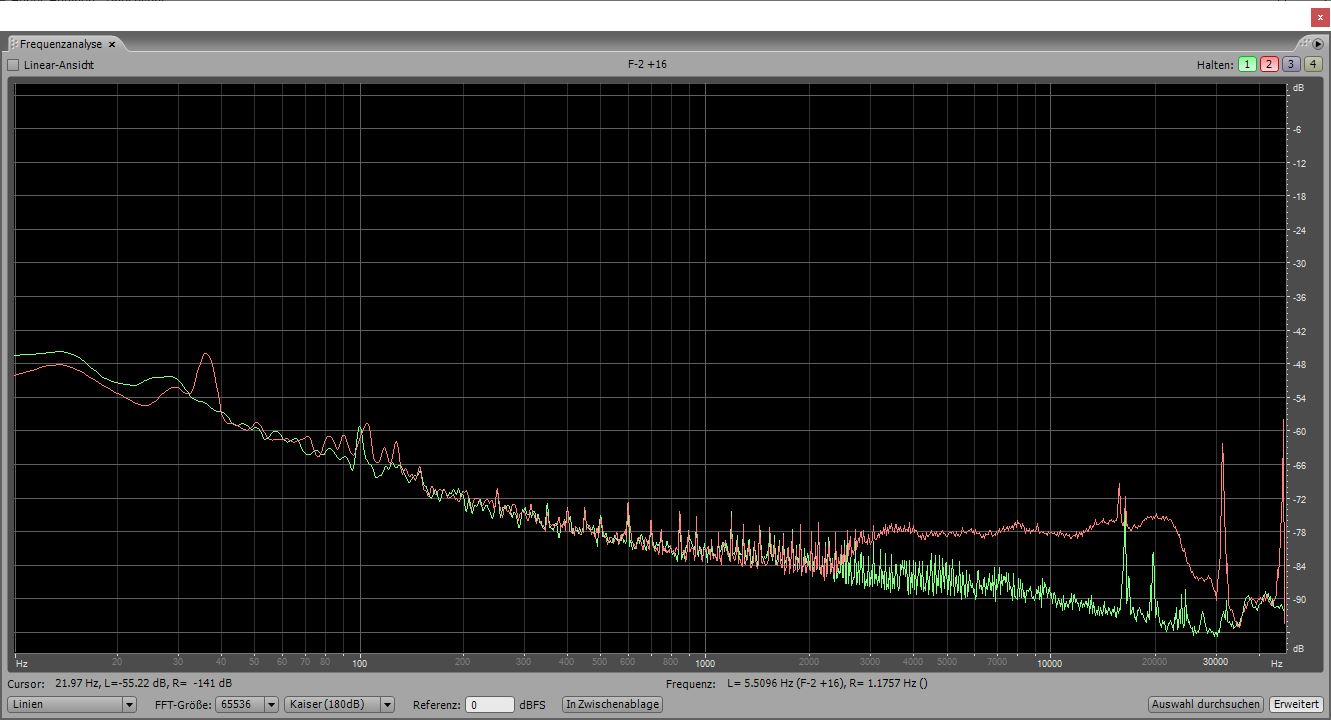1331x720 pixels.
Task: Close the Frequenzanalyse tab with its x
Action: (x=112, y=44)
